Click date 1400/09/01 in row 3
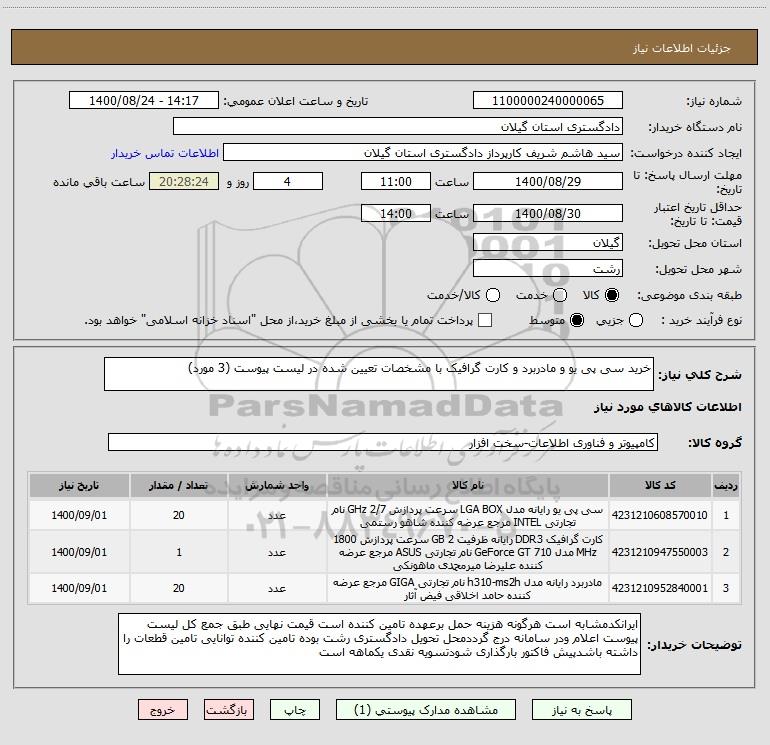The height and width of the screenshot is (745, 770). tap(79, 588)
